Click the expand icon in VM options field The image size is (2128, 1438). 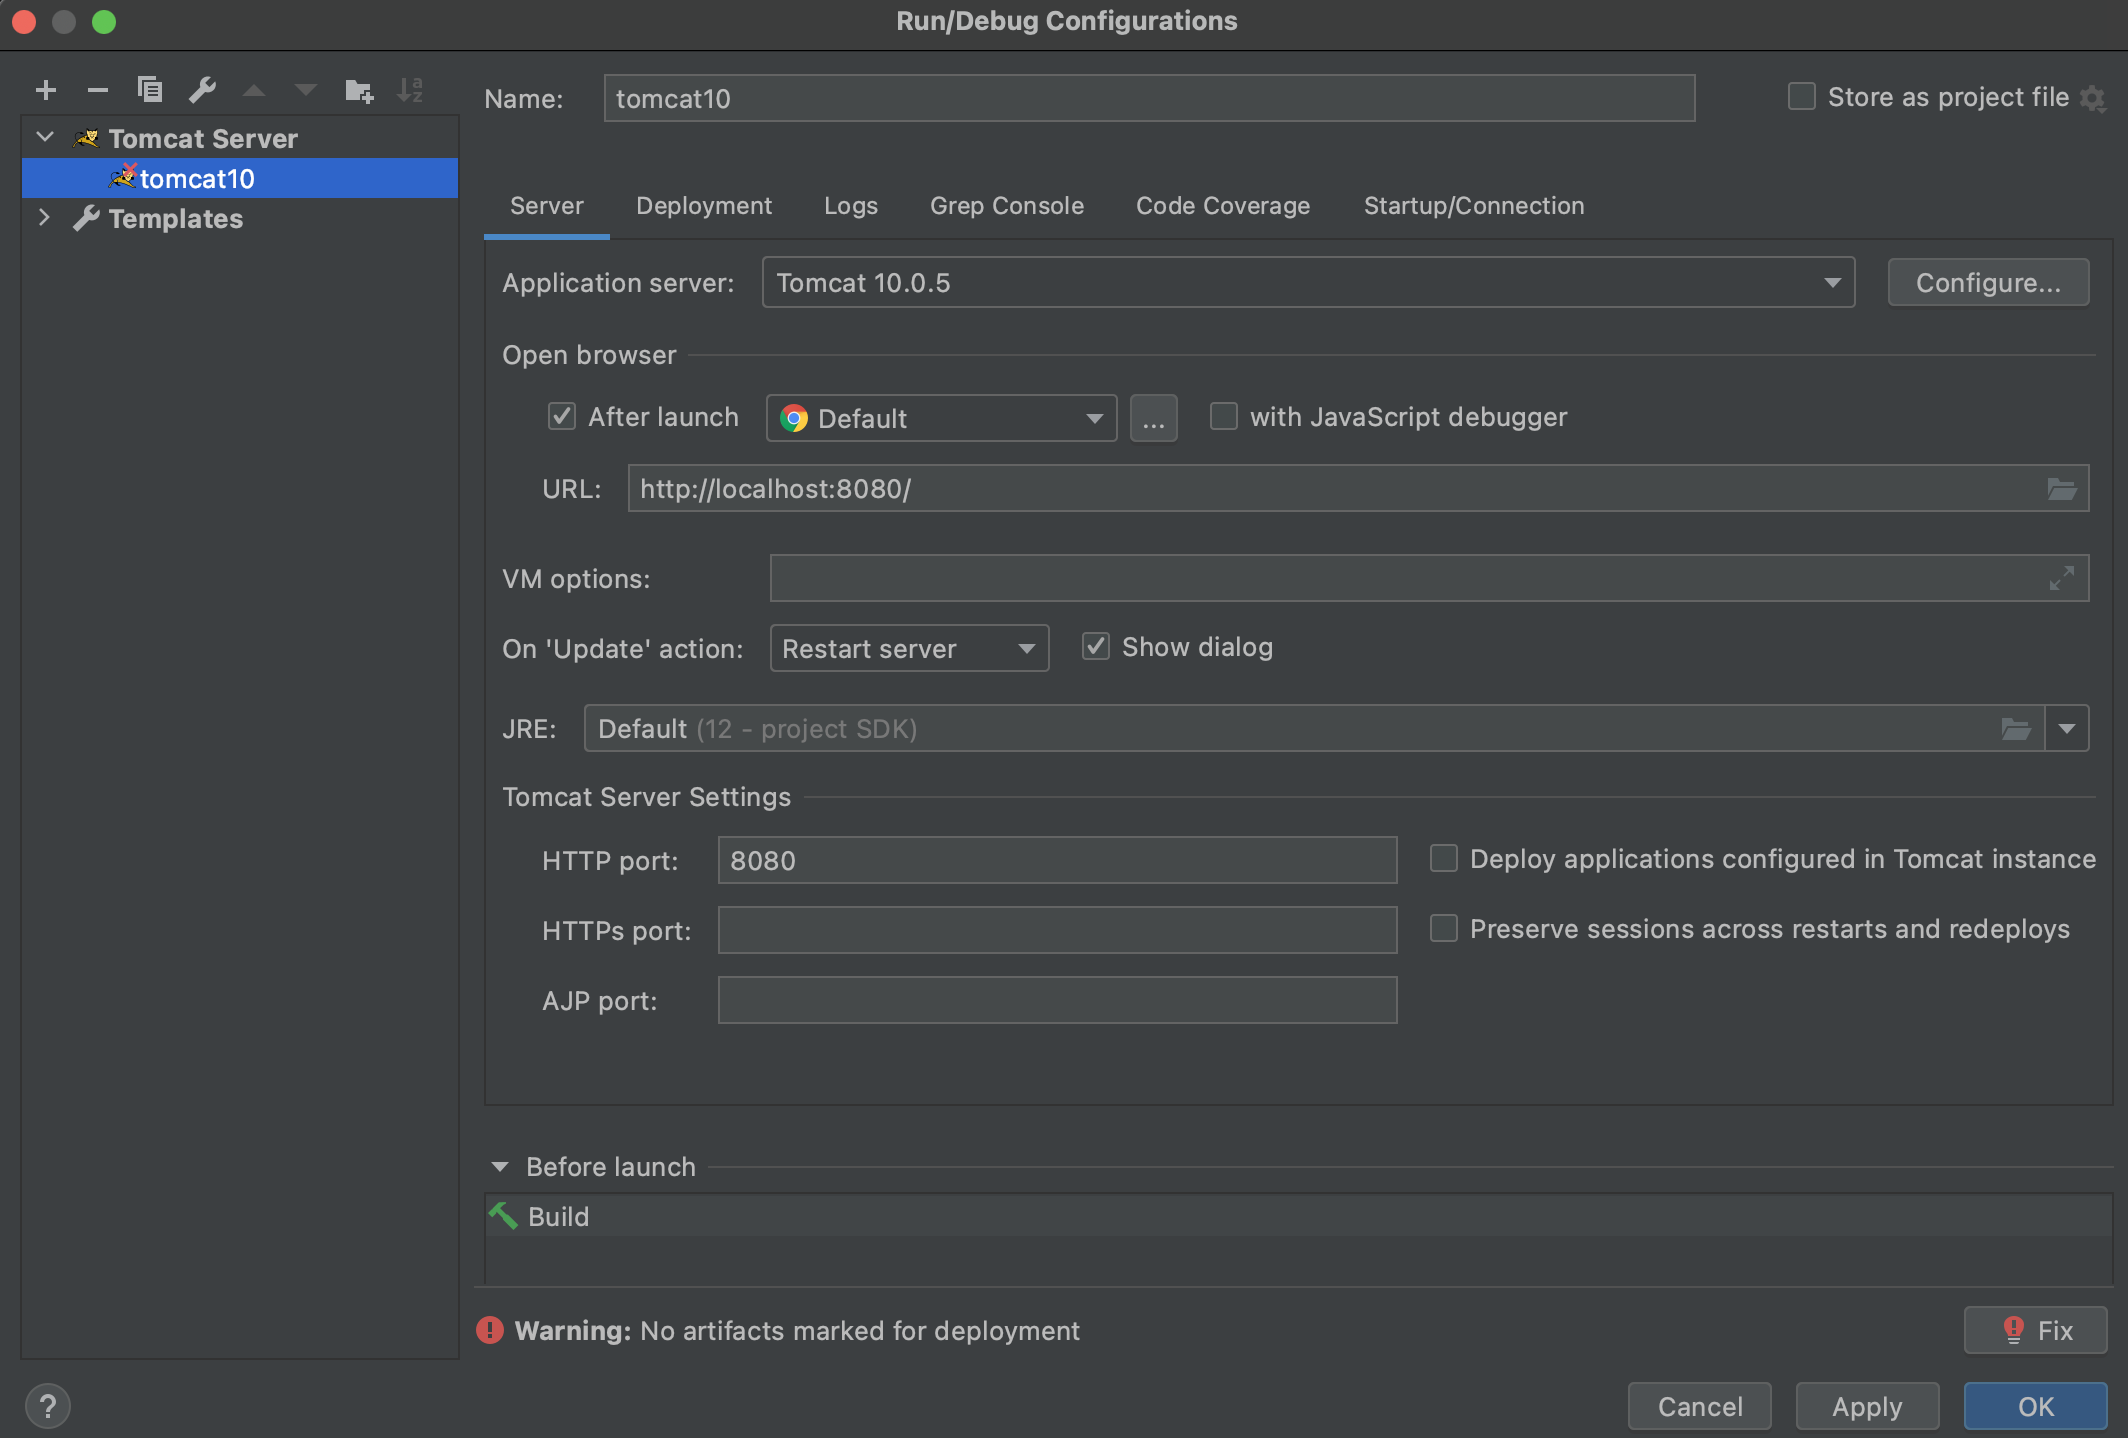[2061, 578]
